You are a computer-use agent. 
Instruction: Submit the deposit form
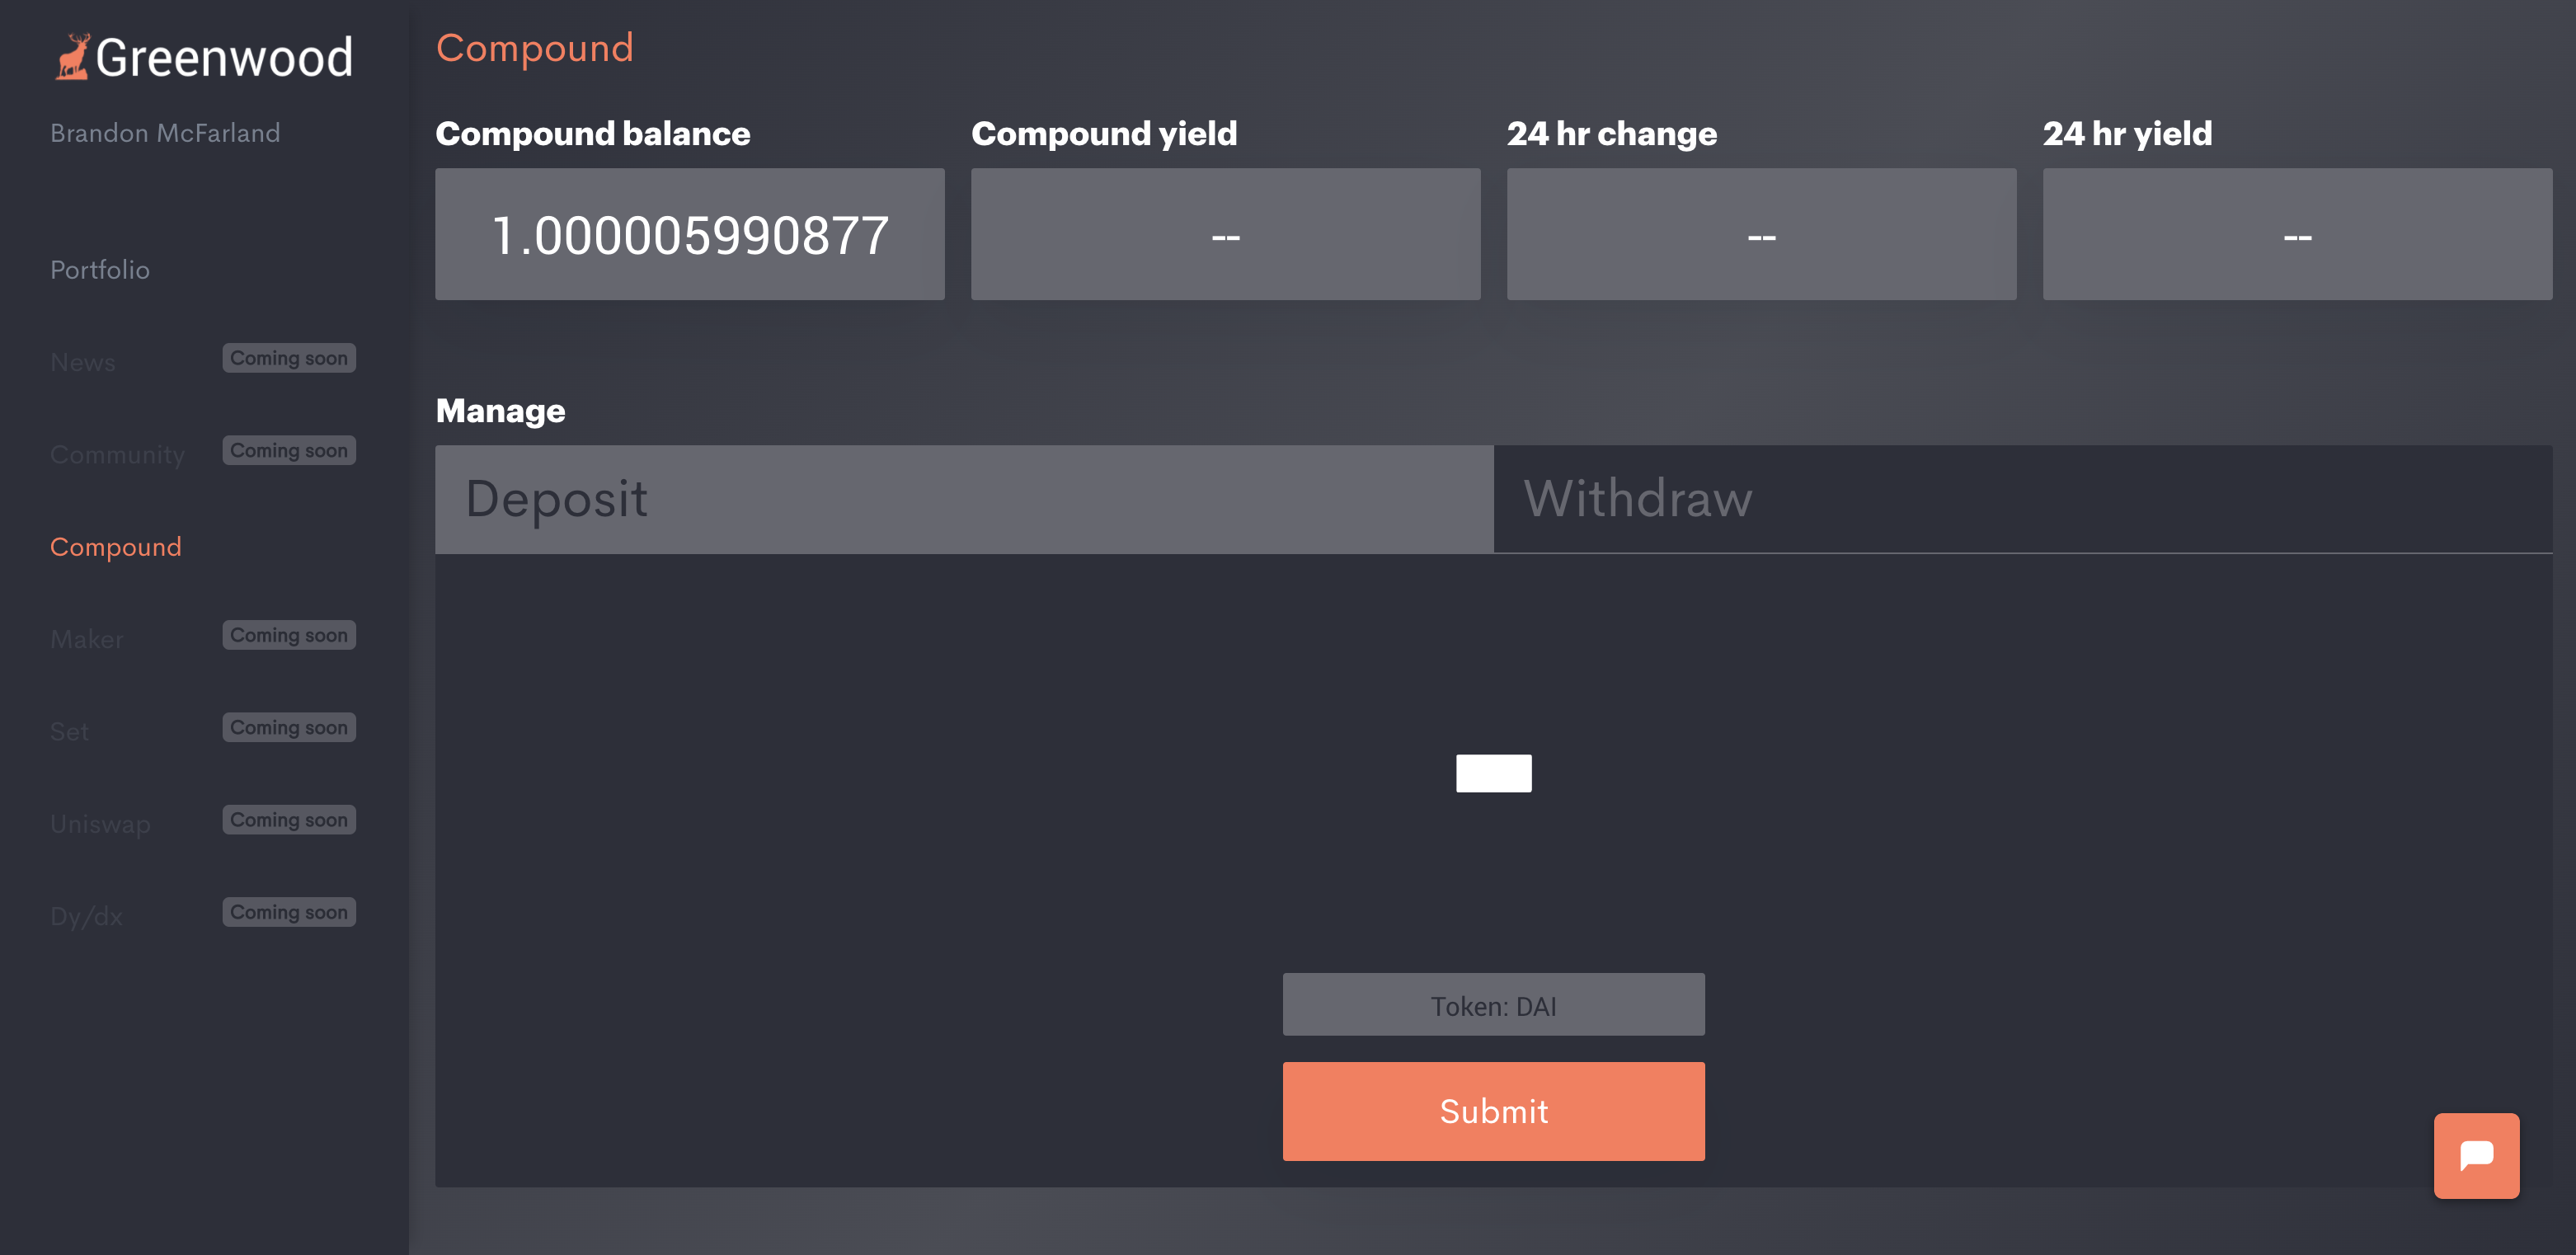click(x=1493, y=1111)
